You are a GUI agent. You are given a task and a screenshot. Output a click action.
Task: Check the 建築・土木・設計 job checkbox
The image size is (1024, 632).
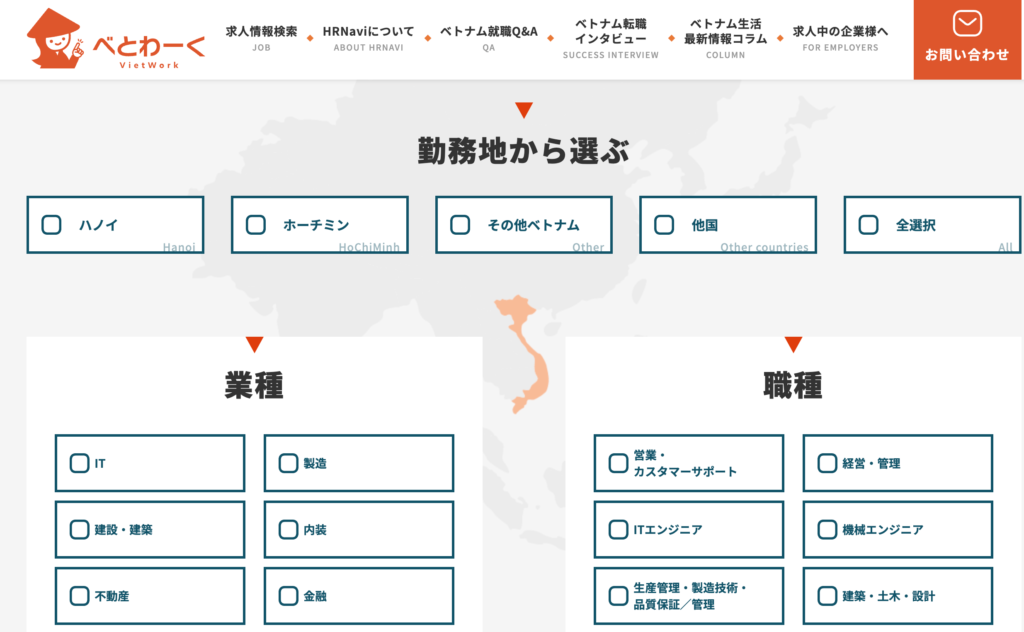coord(827,595)
